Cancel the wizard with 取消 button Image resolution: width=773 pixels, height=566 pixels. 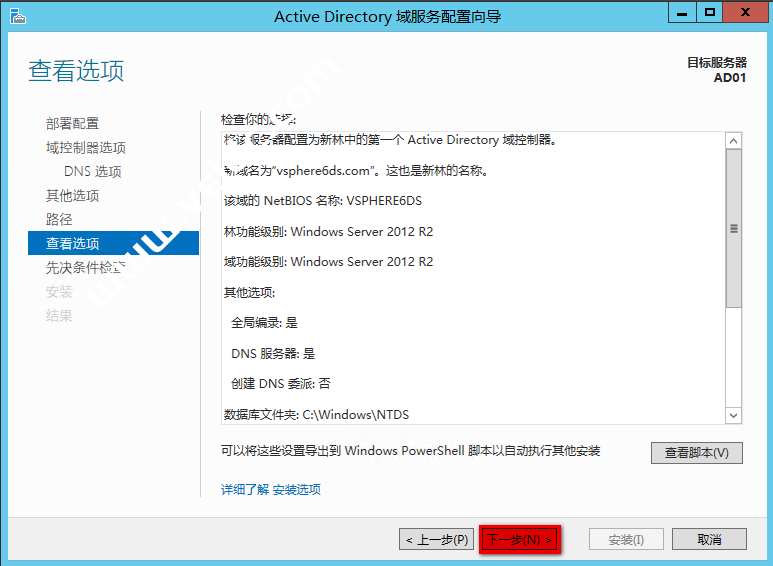coord(709,539)
